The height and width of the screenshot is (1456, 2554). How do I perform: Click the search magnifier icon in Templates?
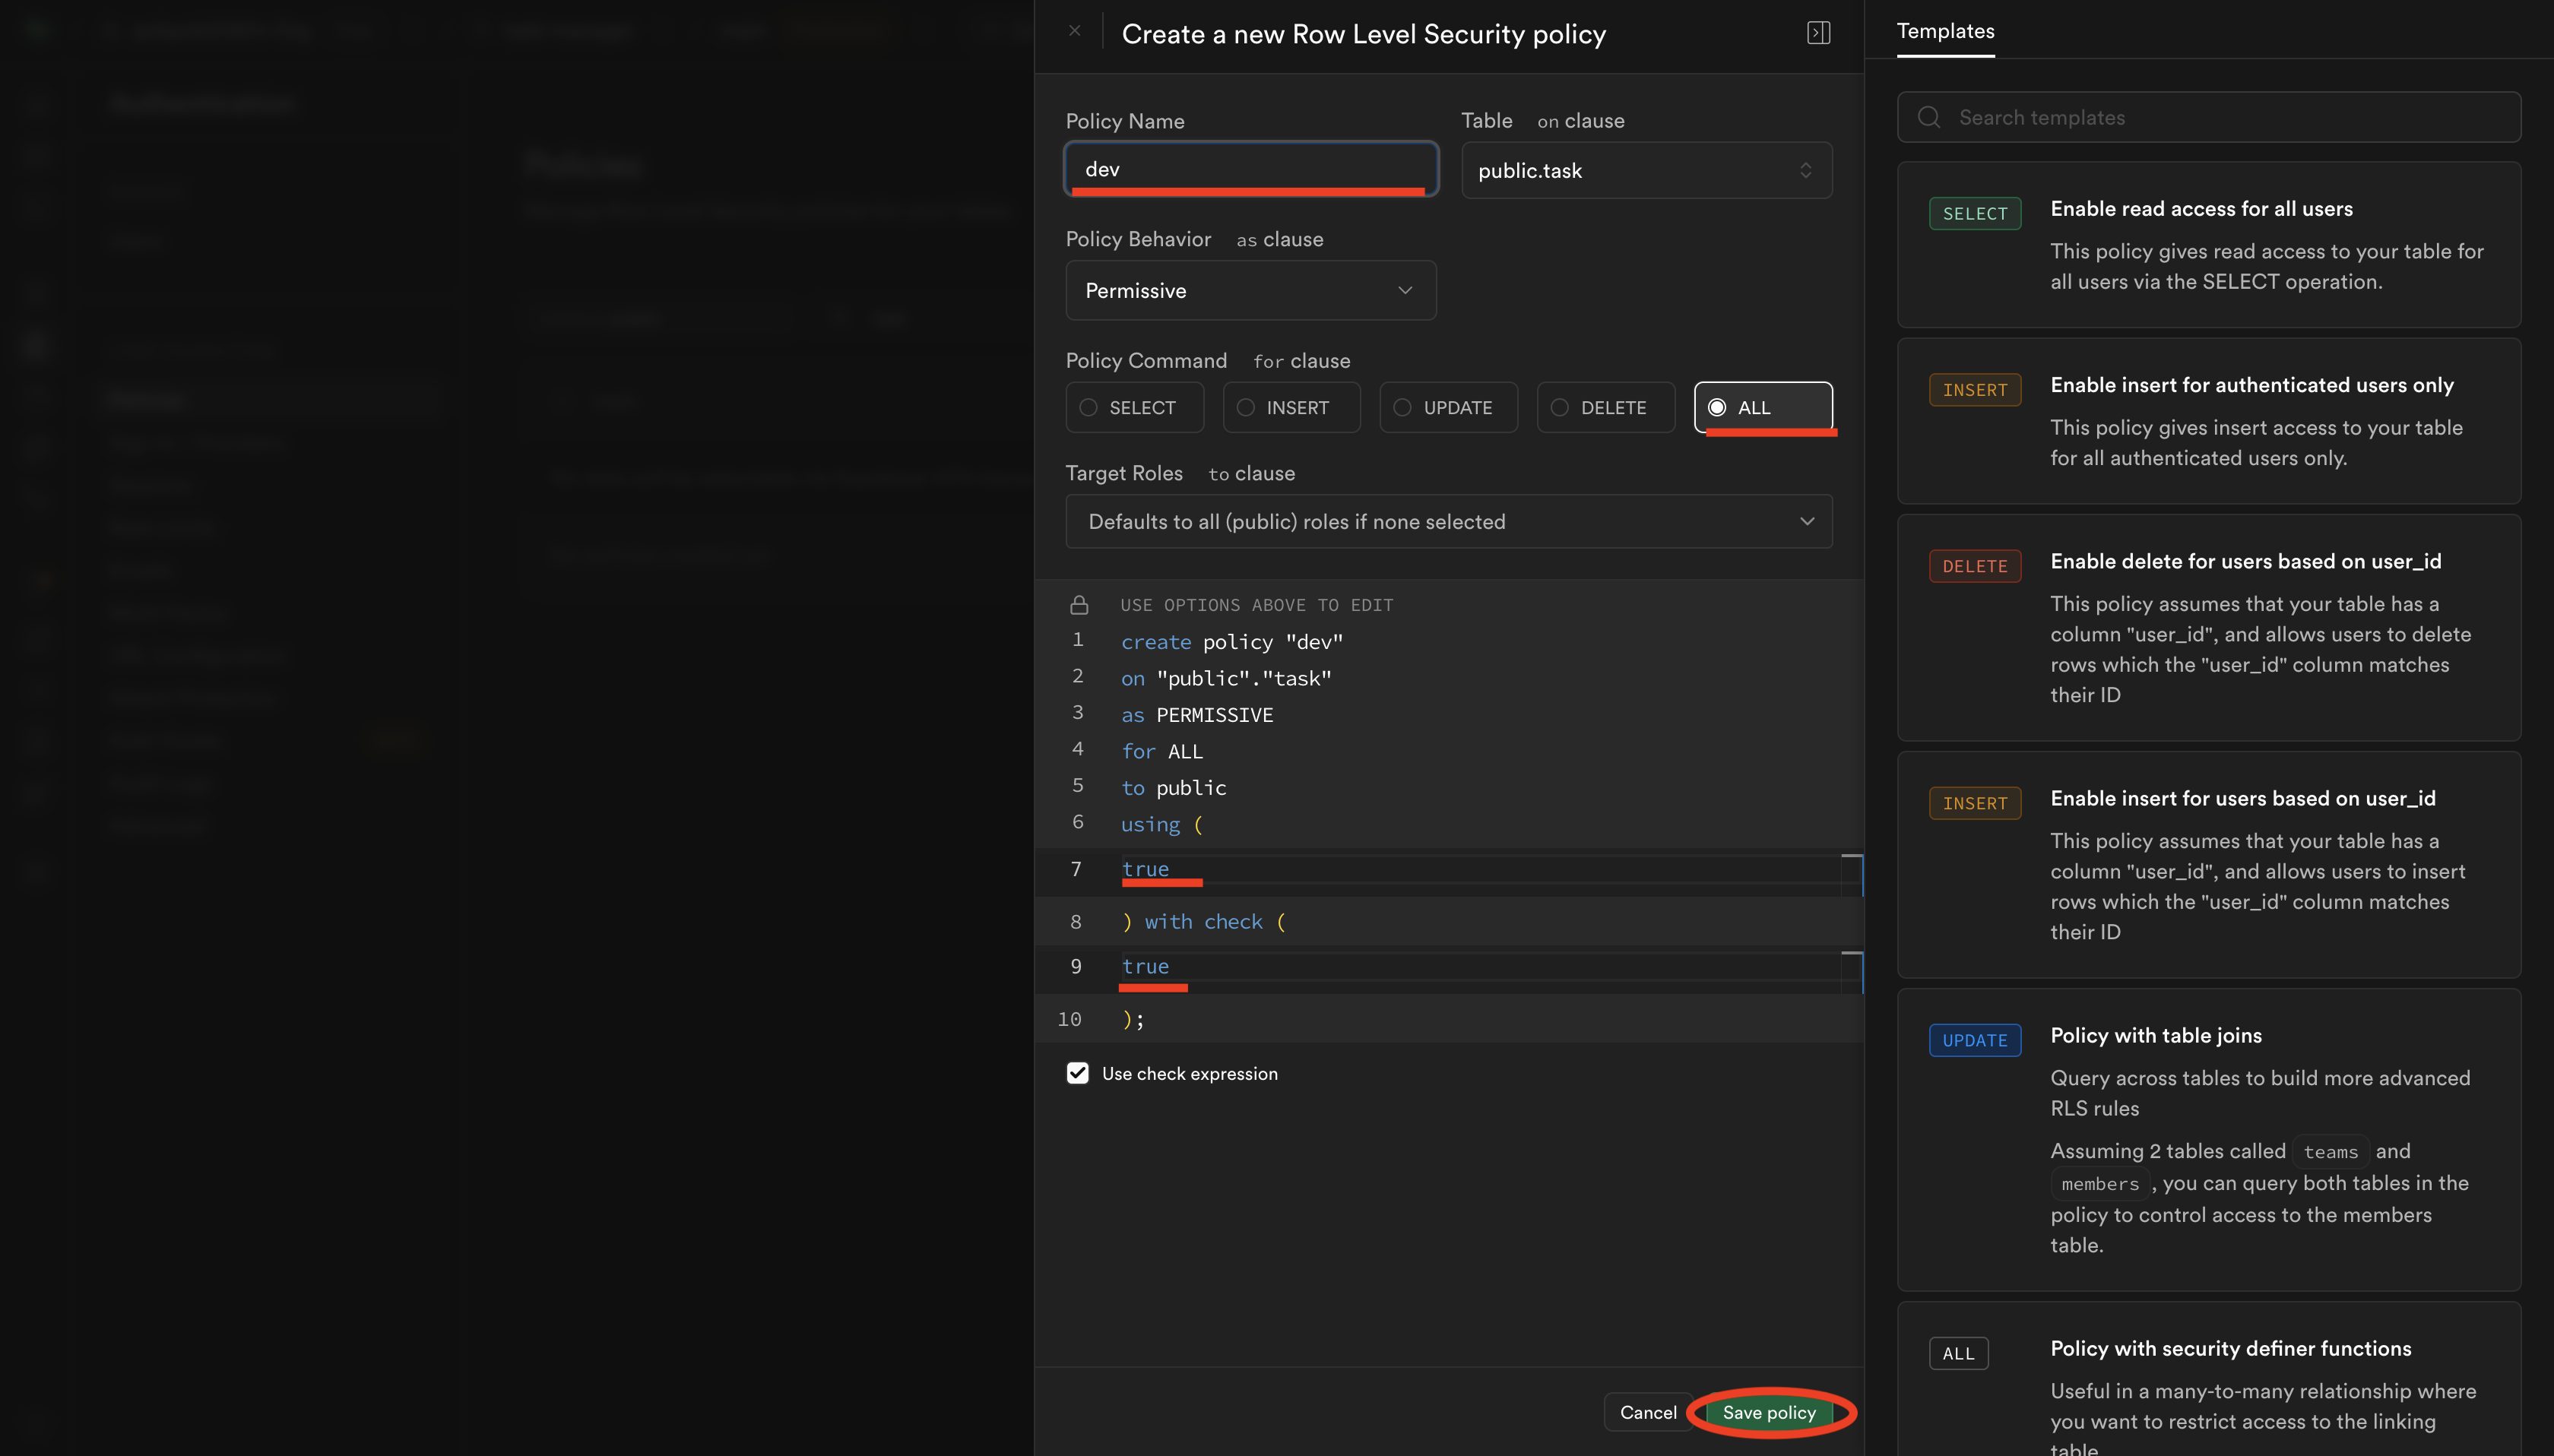point(1929,118)
